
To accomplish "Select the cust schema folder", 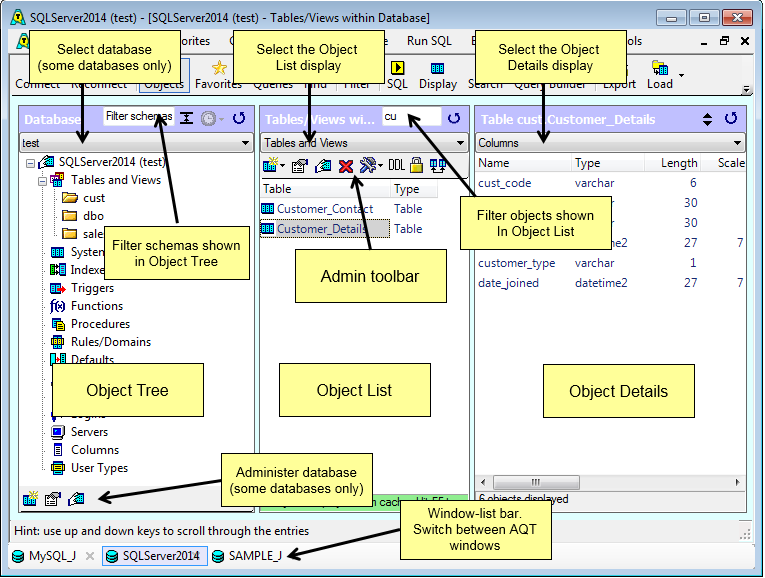I will point(94,198).
